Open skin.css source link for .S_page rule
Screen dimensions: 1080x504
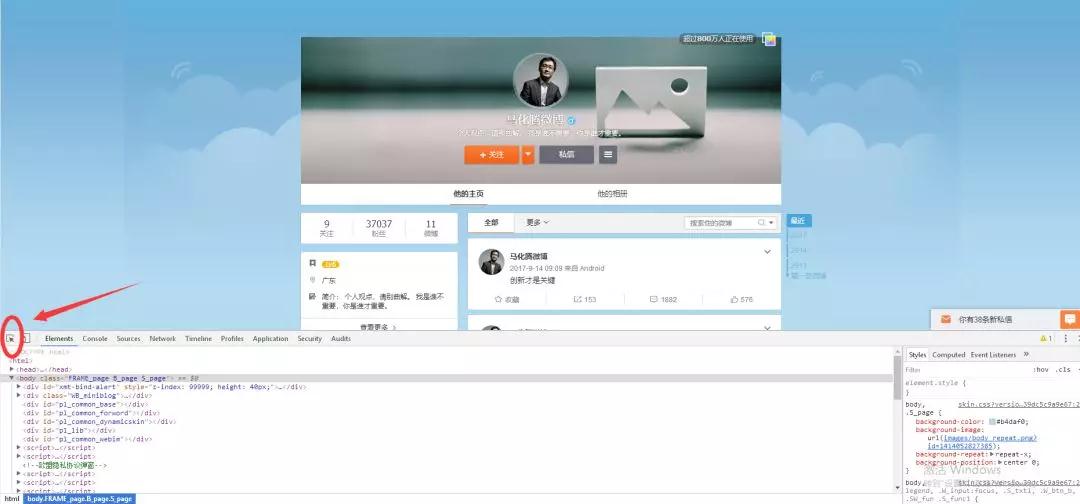[x=1019, y=405]
